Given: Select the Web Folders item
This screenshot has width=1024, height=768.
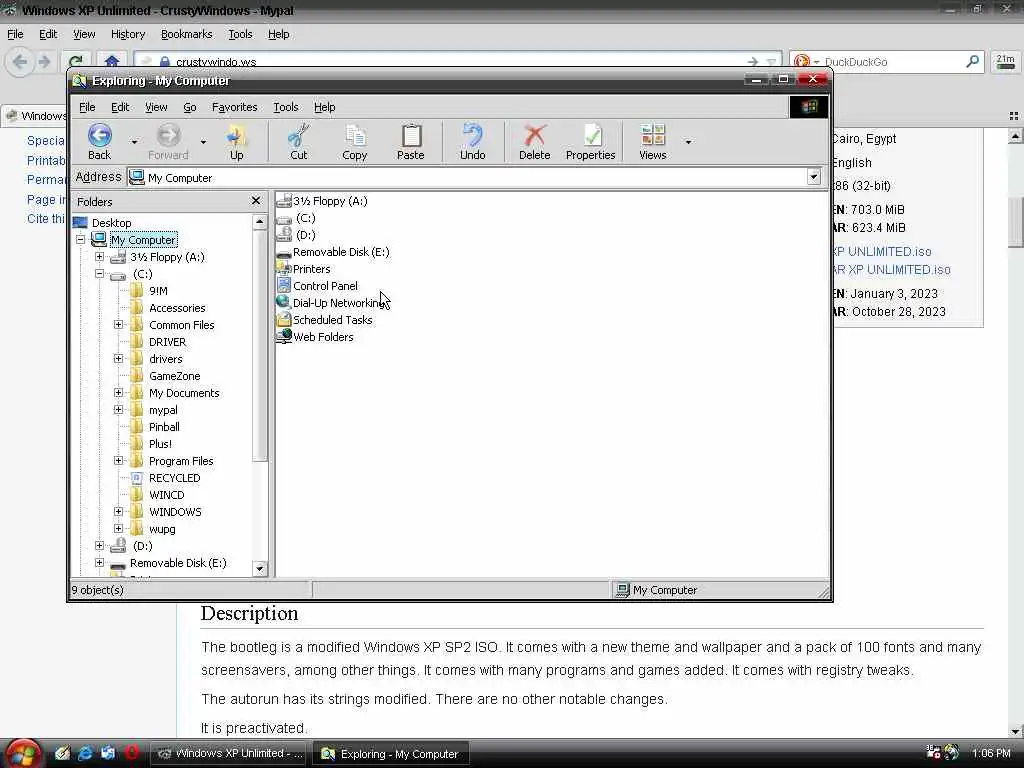Looking at the screenshot, I should tap(315, 337).
